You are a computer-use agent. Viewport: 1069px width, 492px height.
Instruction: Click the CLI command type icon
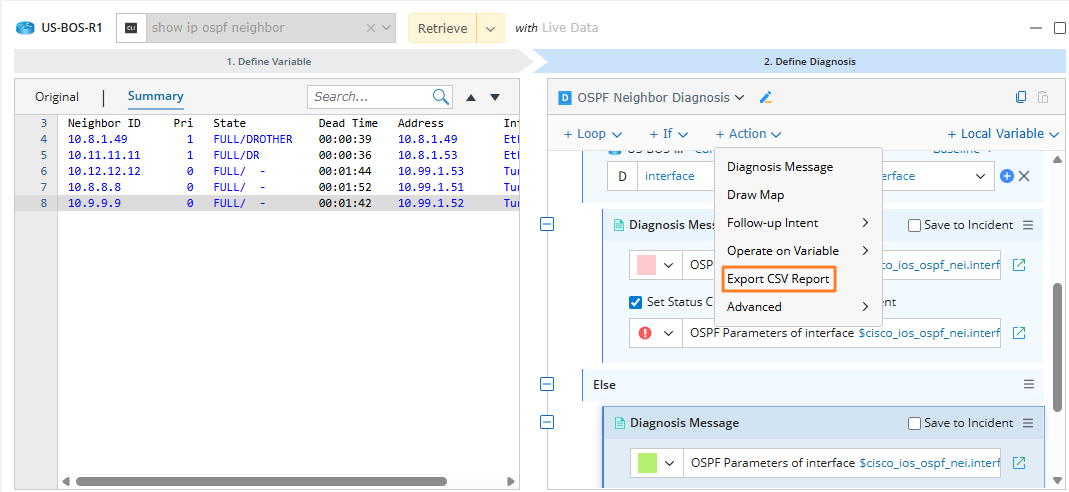(131, 28)
